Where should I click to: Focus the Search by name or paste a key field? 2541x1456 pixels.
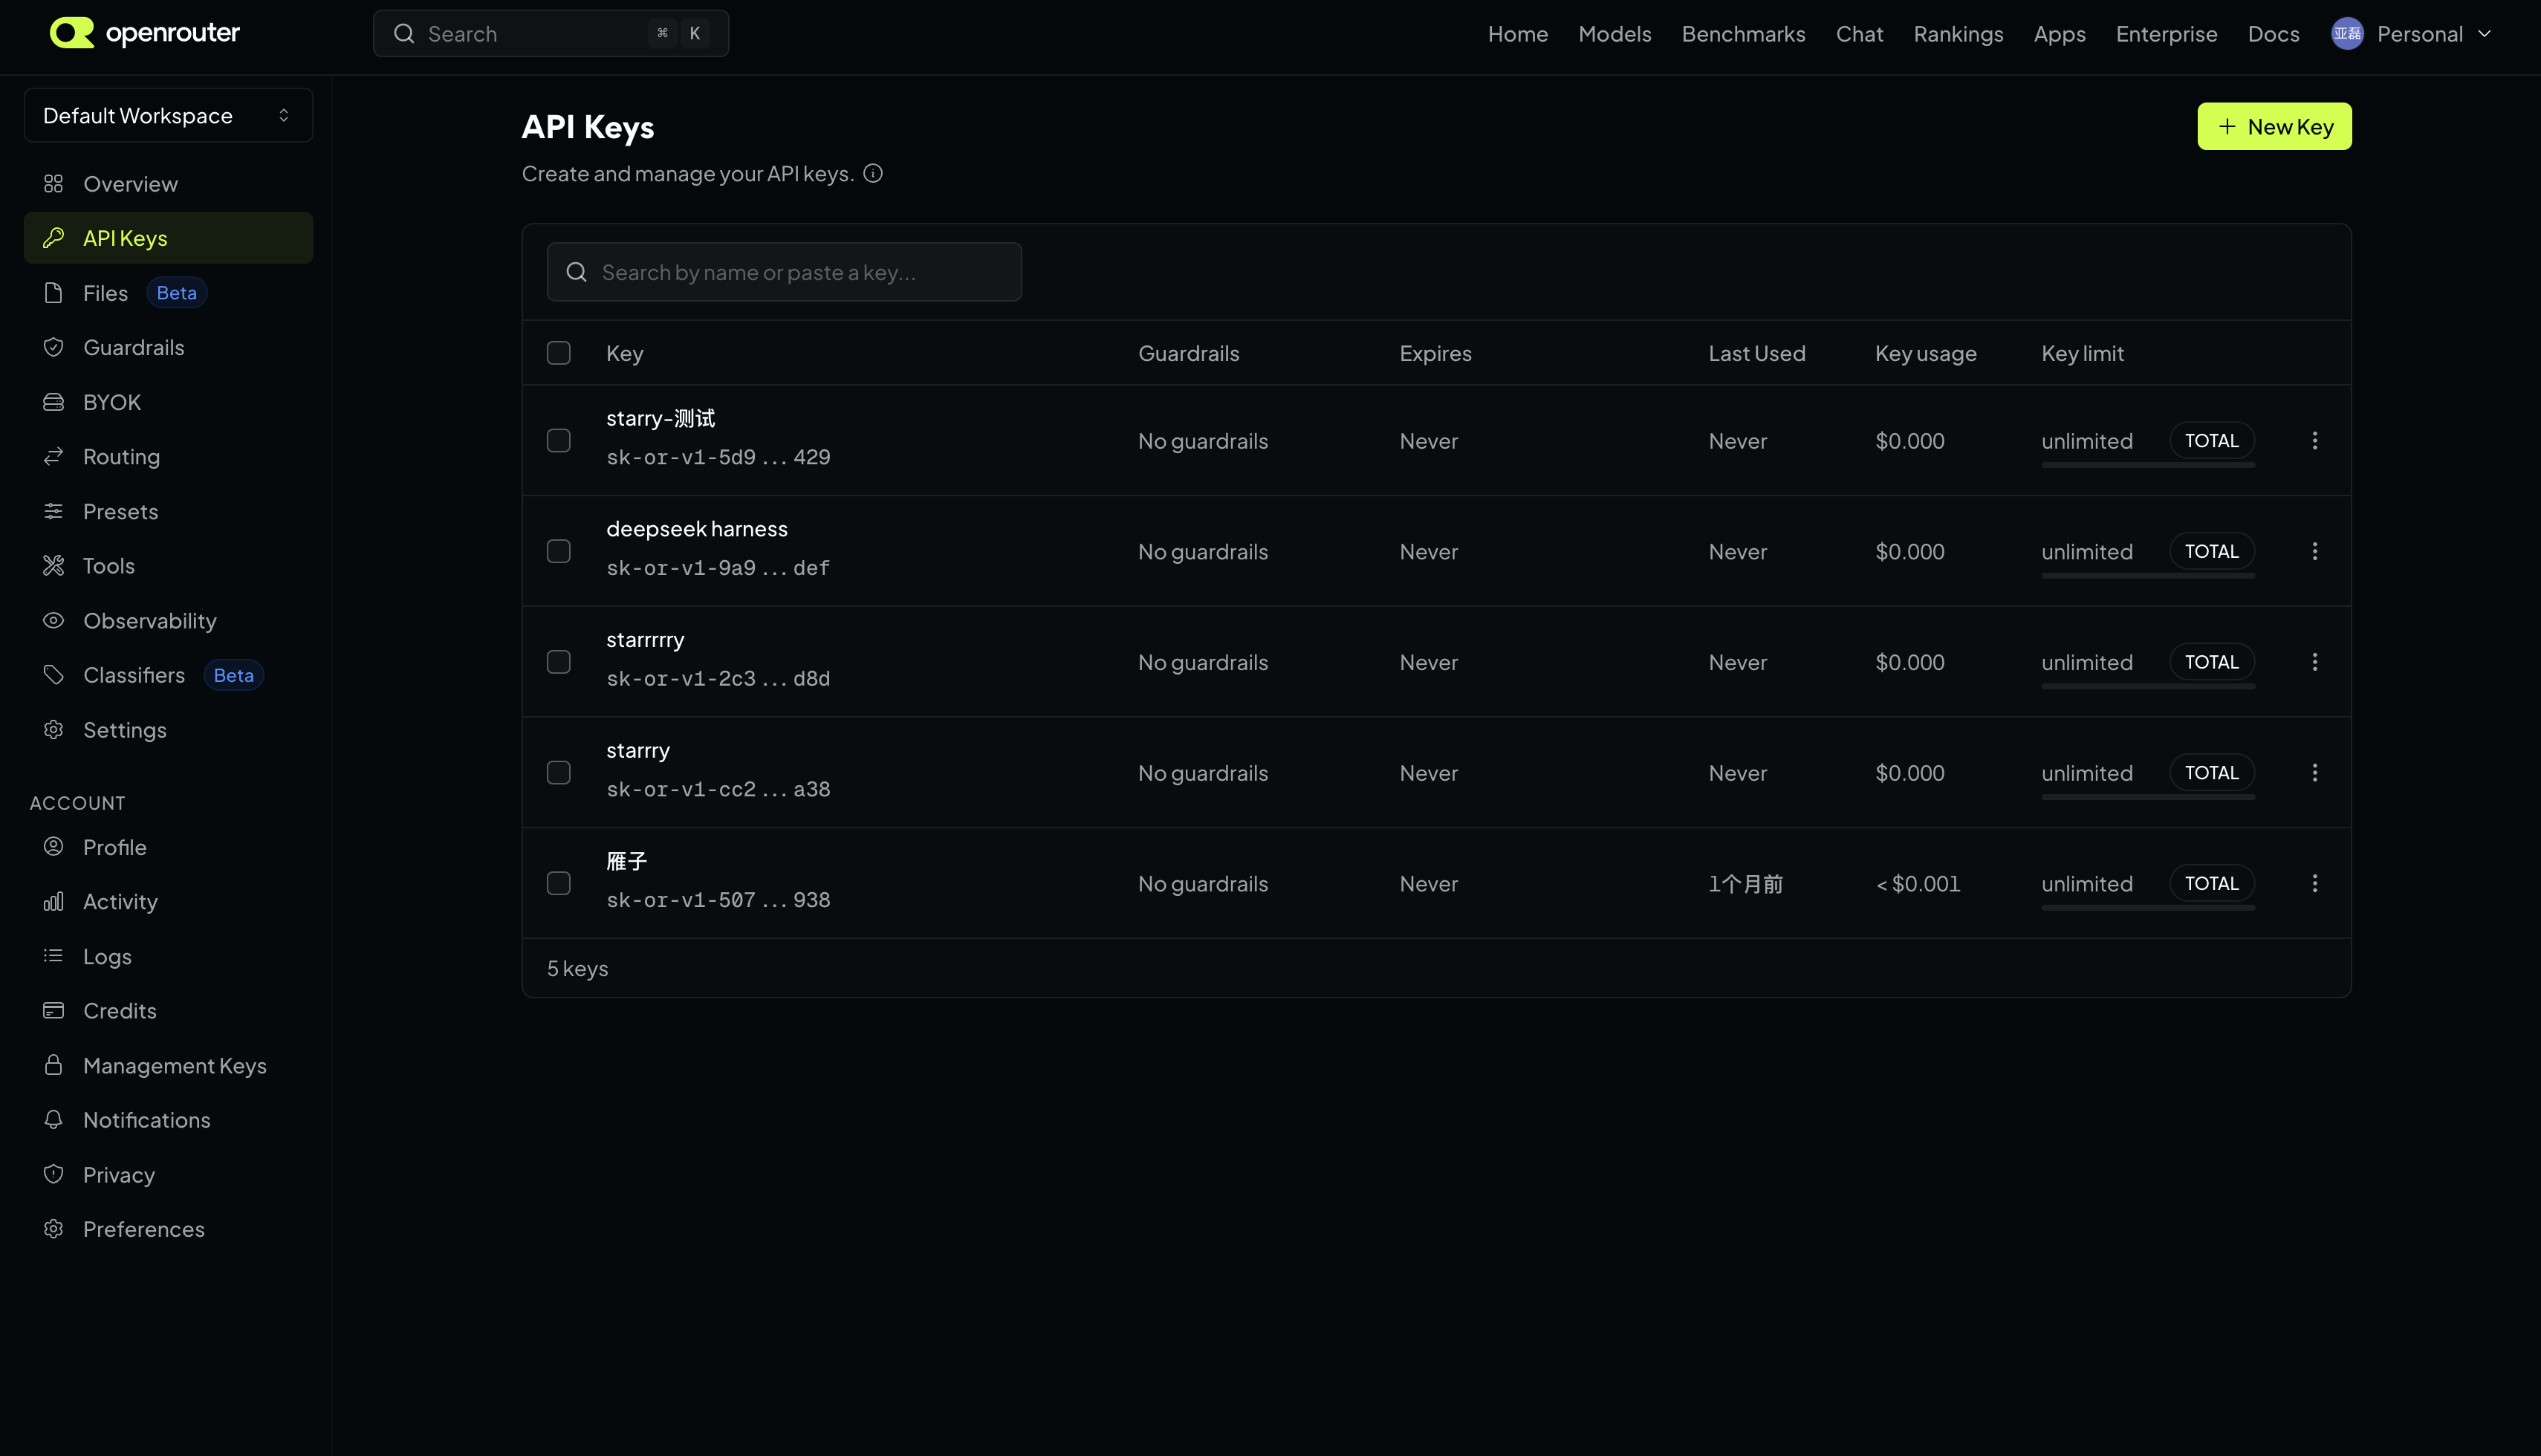pos(784,272)
